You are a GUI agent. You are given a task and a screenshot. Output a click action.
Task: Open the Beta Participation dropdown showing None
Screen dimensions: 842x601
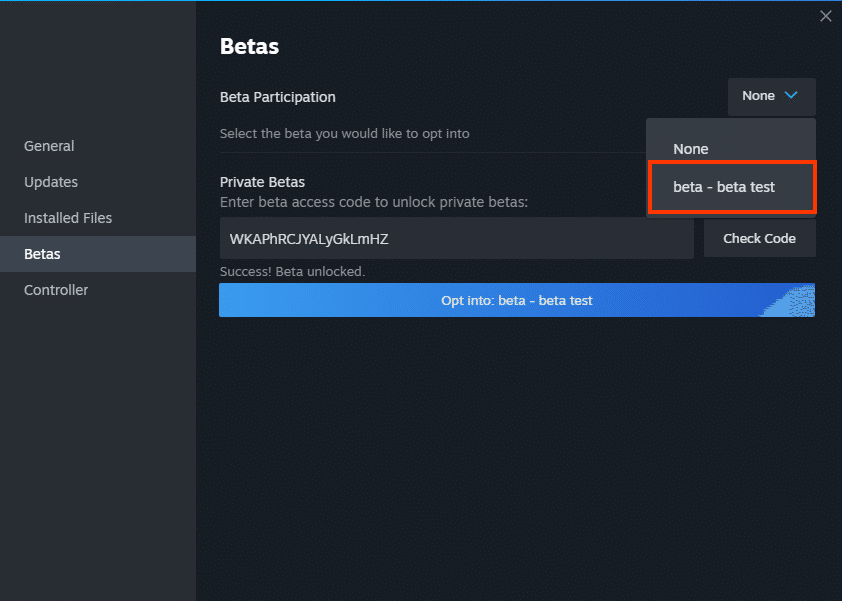[772, 96]
